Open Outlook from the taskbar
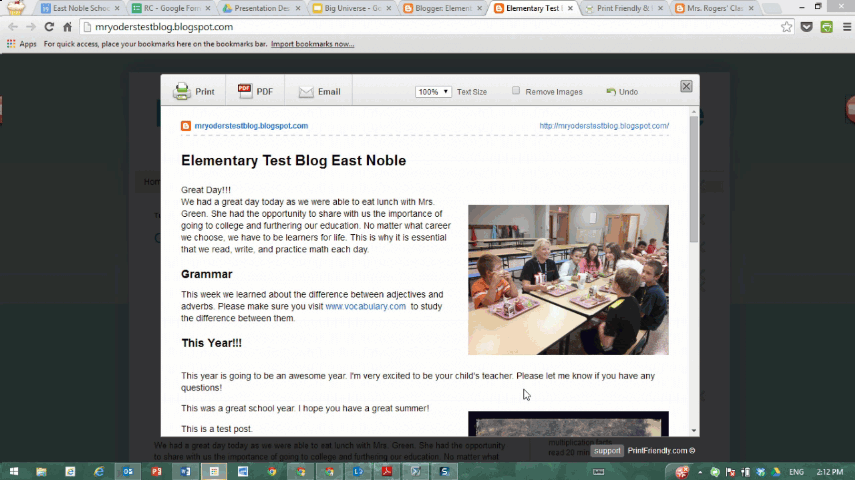 tap(128, 471)
